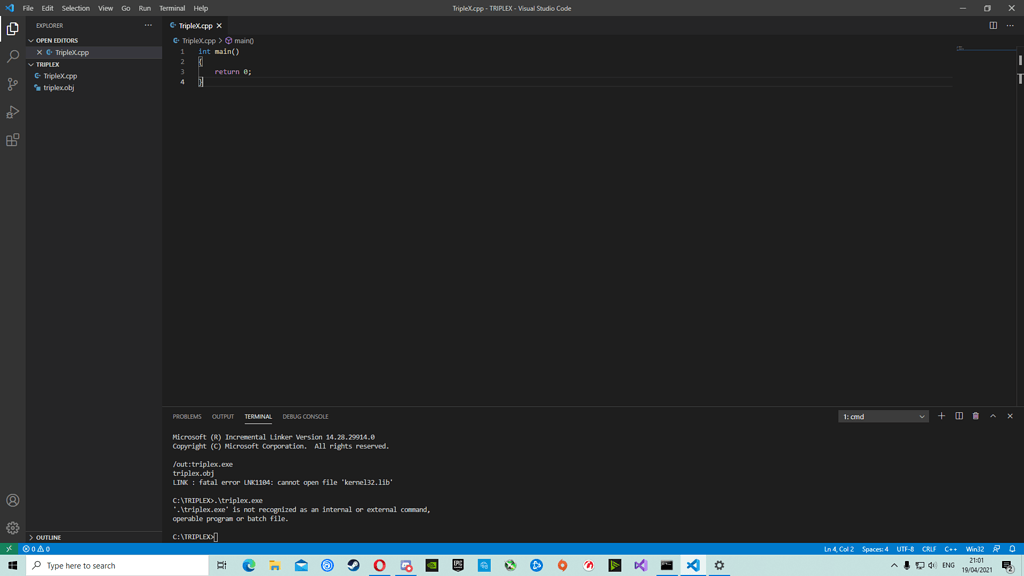
Task: Open the '1: cmd' terminal dropdown
Action: tap(882, 416)
